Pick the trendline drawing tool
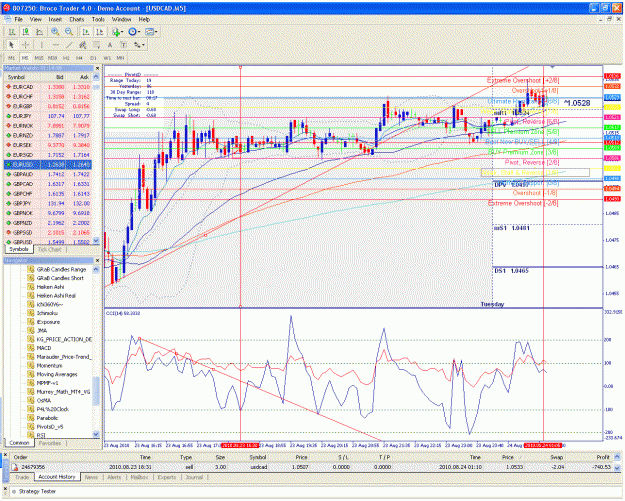The image size is (625, 501). 69,45
